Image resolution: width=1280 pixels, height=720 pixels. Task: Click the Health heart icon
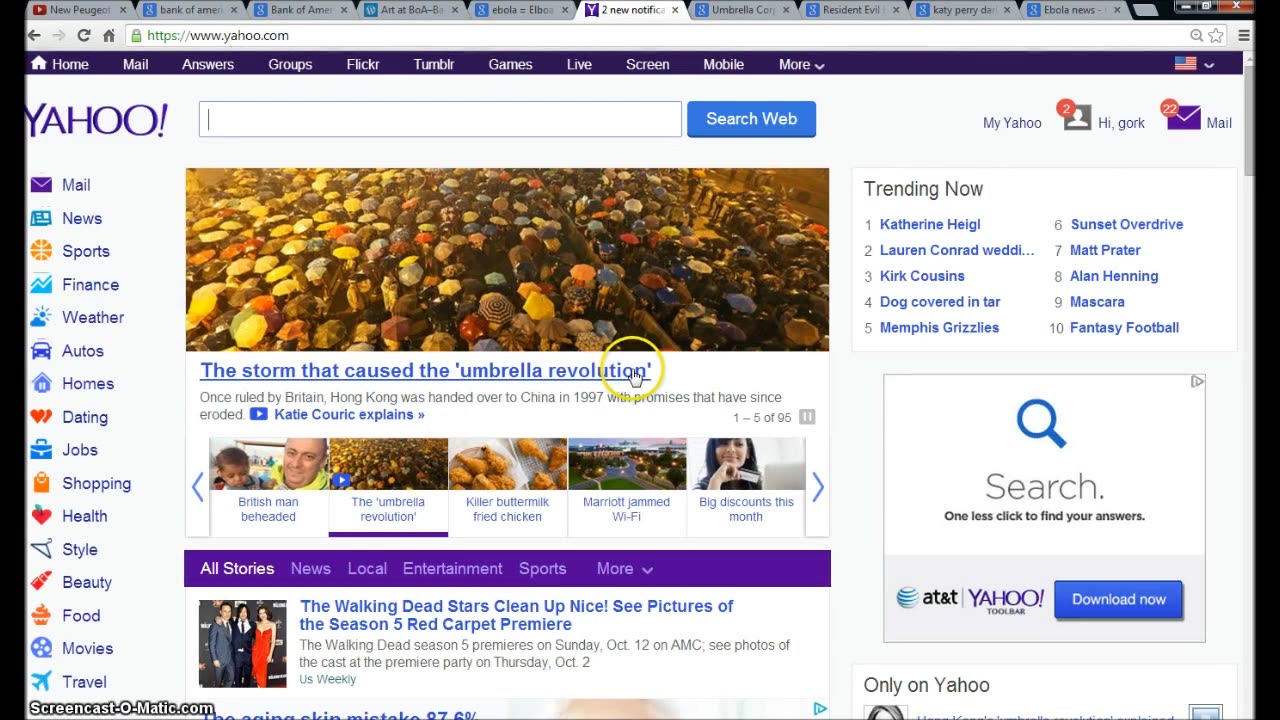tap(41, 516)
